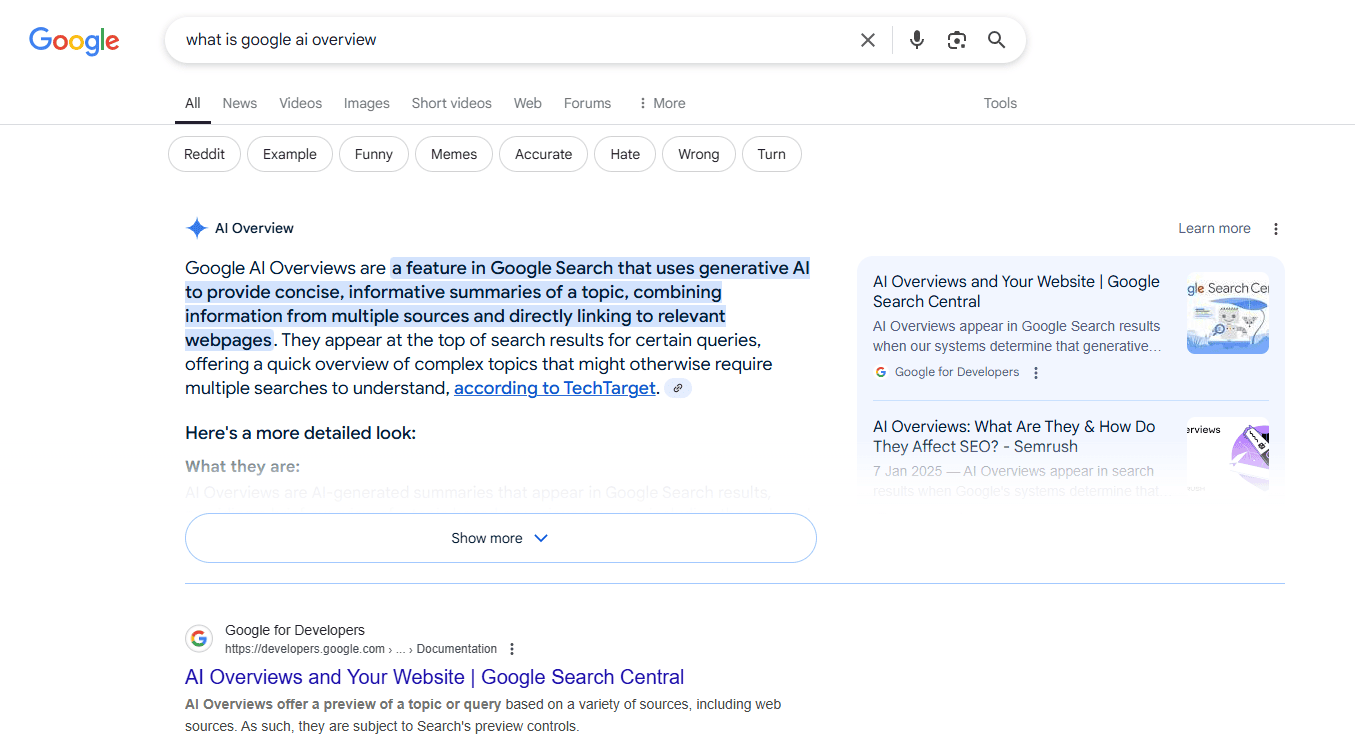Select the All results tab

coord(193,103)
